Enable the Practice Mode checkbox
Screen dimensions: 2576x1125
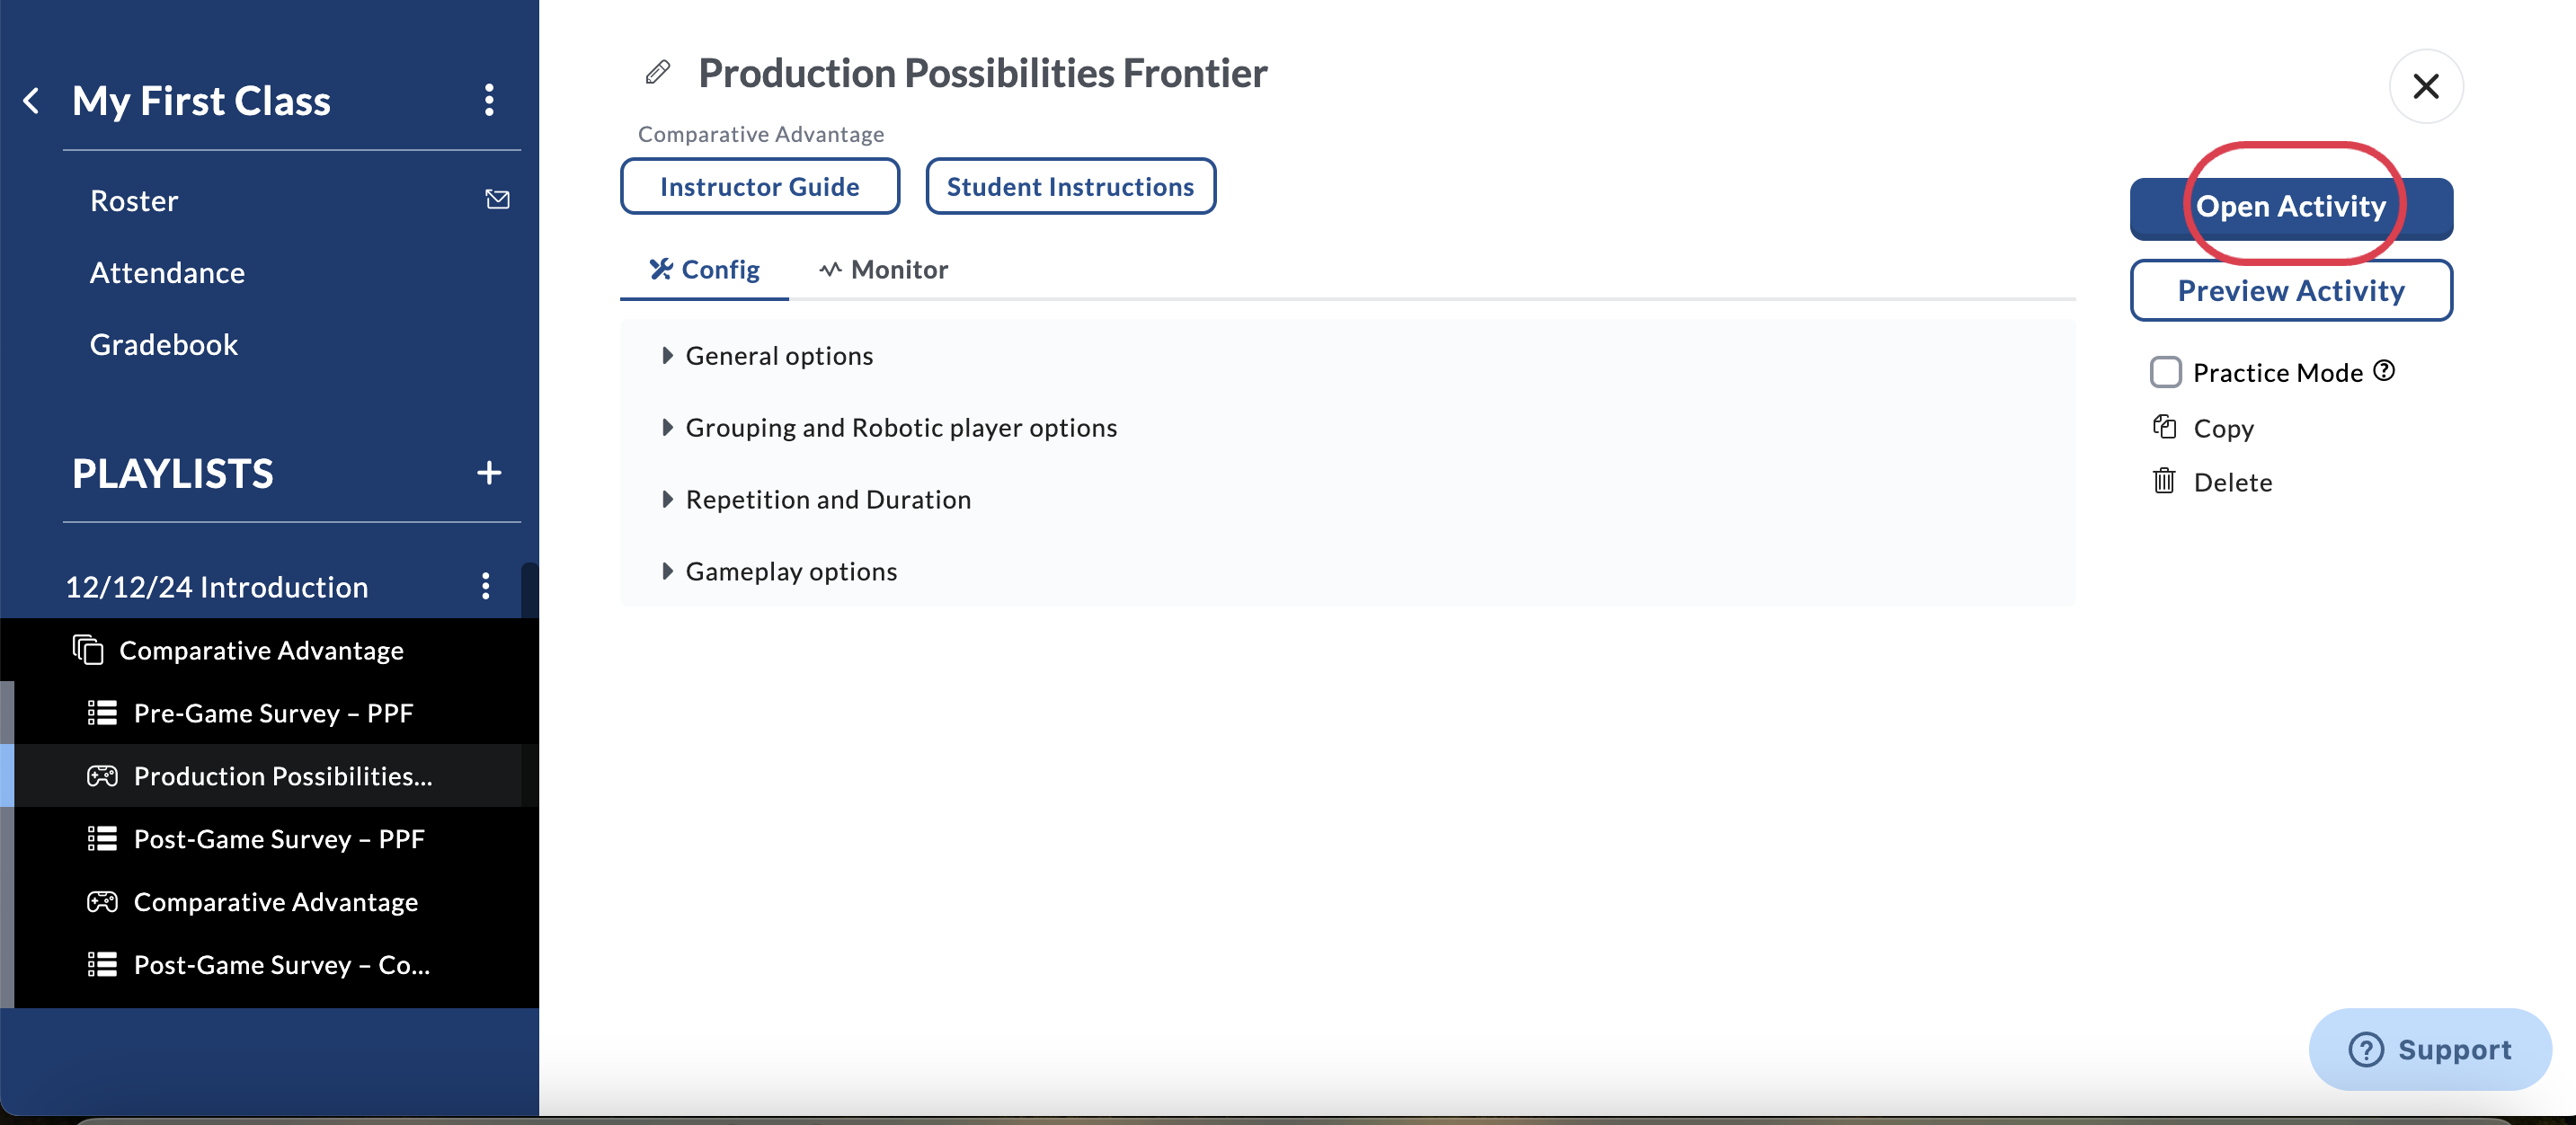click(2165, 372)
